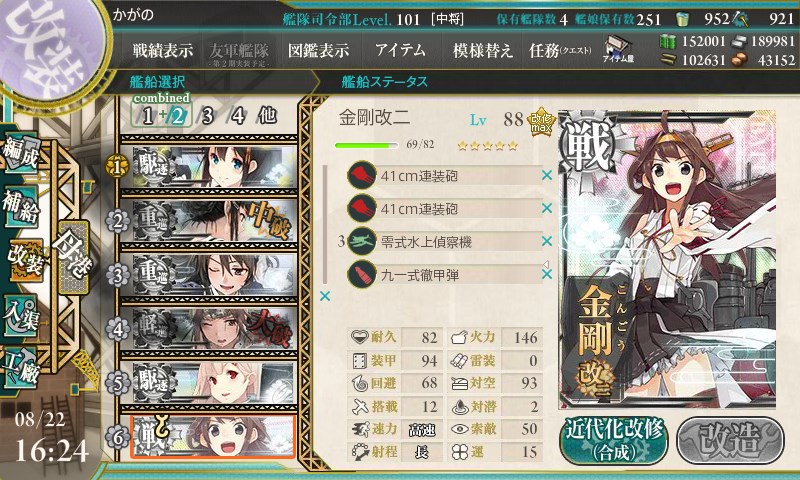Switch to fleet tab 3
Viewport: 800px width, 480px height.
(207, 116)
